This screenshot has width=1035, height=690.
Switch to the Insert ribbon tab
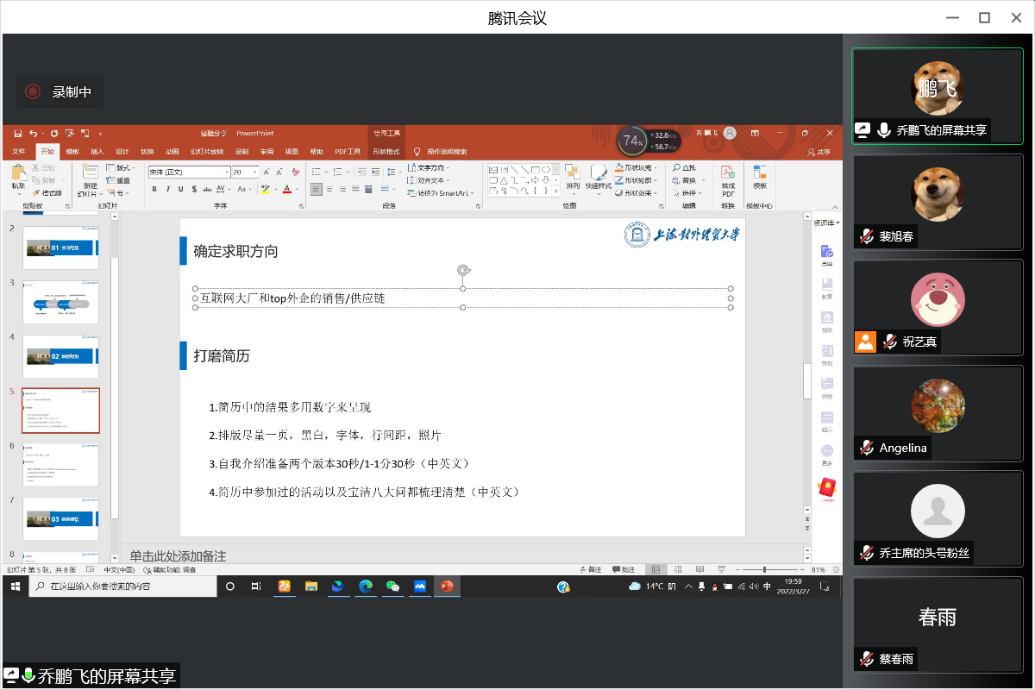point(97,152)
